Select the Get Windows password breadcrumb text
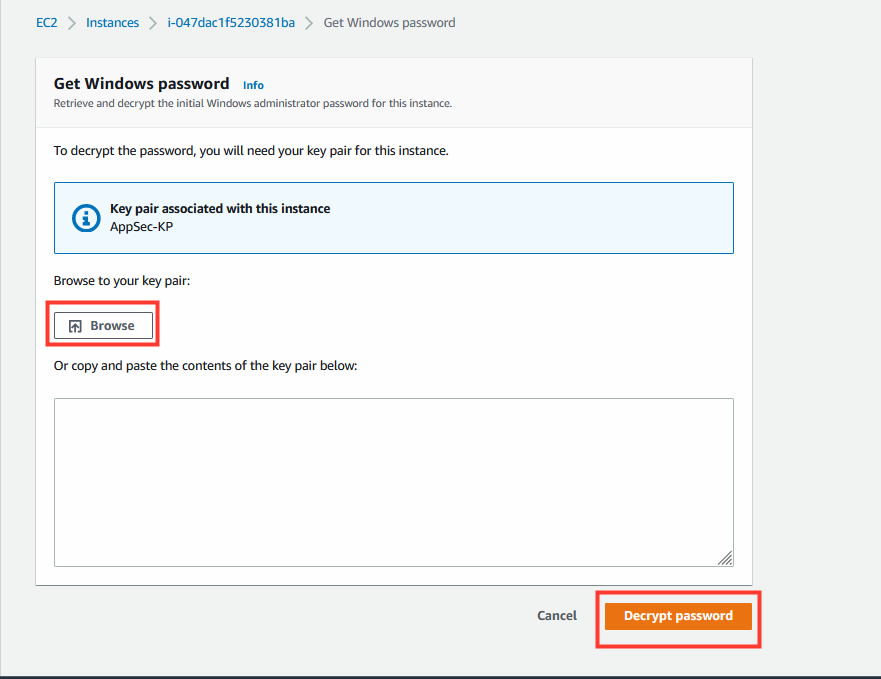 [x=389, y=22]
